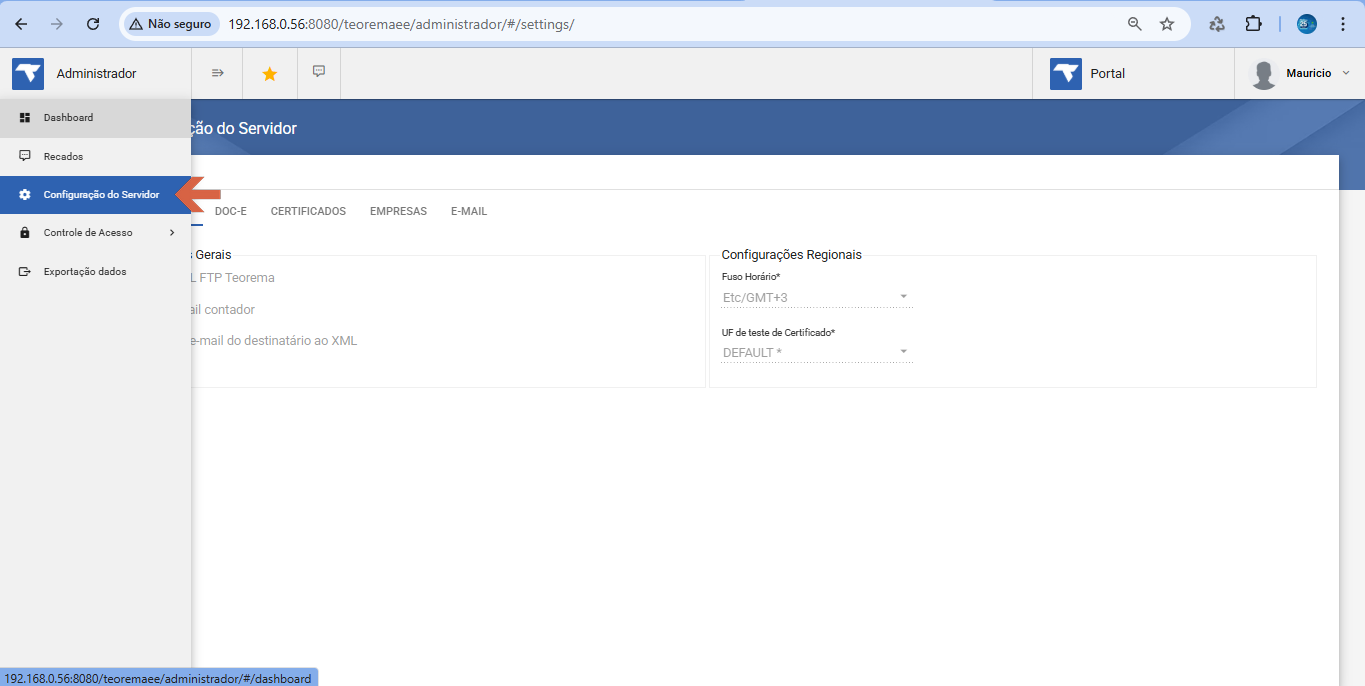Go forward using the browser forward arrow
Screen dimensions: 1365x686
pyautogui.click(x=57, y=24)
